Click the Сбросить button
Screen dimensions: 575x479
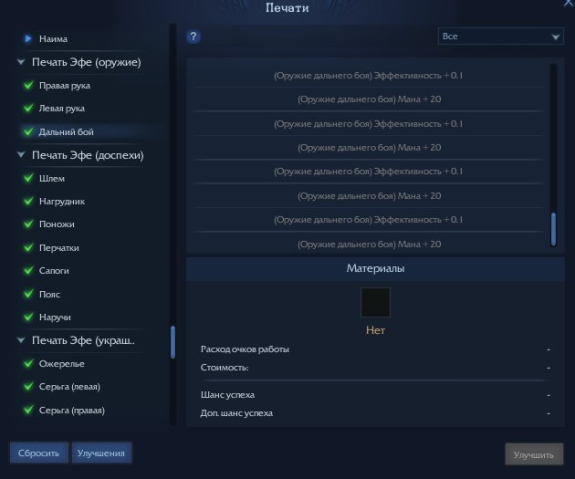pos(39,453)
